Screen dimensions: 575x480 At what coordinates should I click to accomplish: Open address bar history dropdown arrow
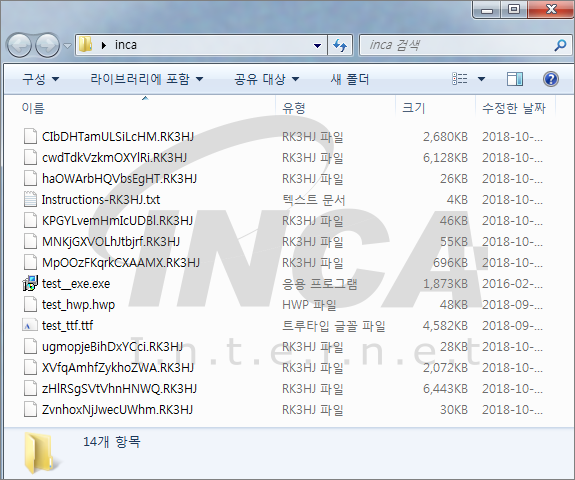[317, 46]
